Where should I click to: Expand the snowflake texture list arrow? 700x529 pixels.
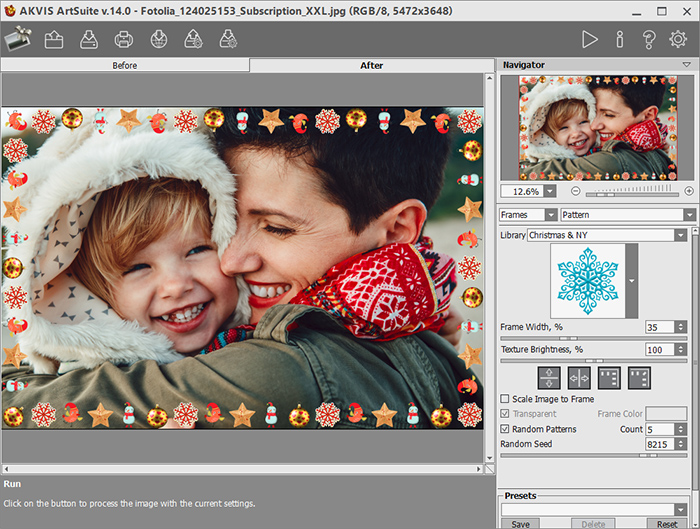pos(632,281)
